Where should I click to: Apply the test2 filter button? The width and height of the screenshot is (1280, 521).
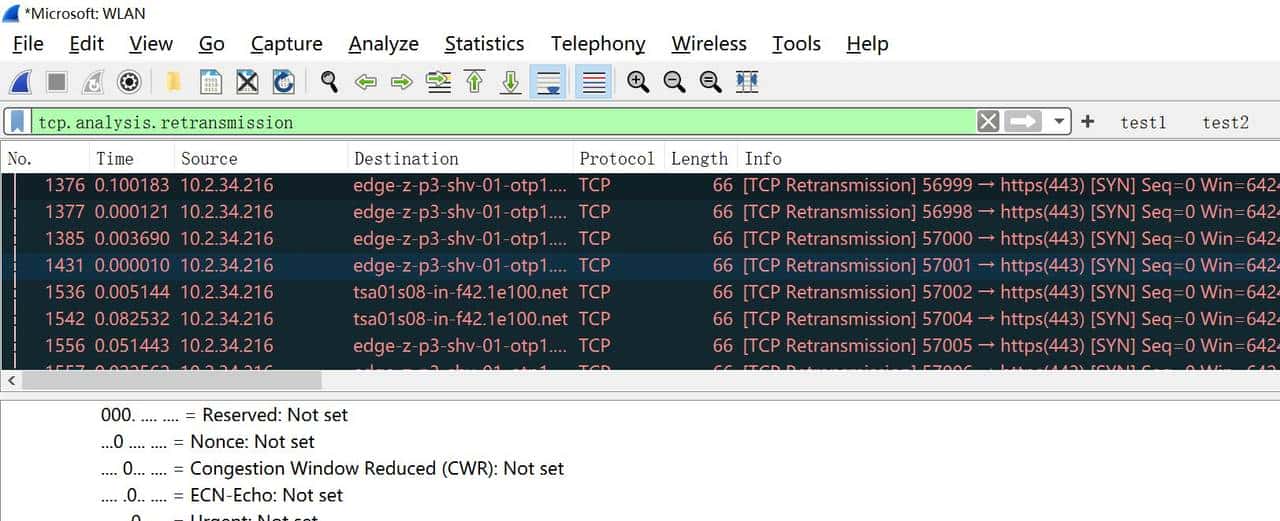(1225, 122)
